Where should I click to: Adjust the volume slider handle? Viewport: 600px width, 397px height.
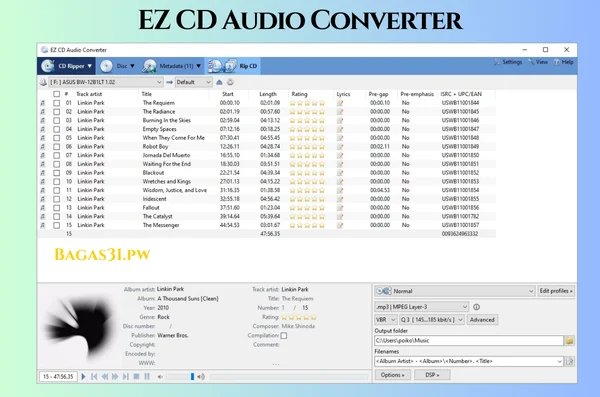coord(192,377)
